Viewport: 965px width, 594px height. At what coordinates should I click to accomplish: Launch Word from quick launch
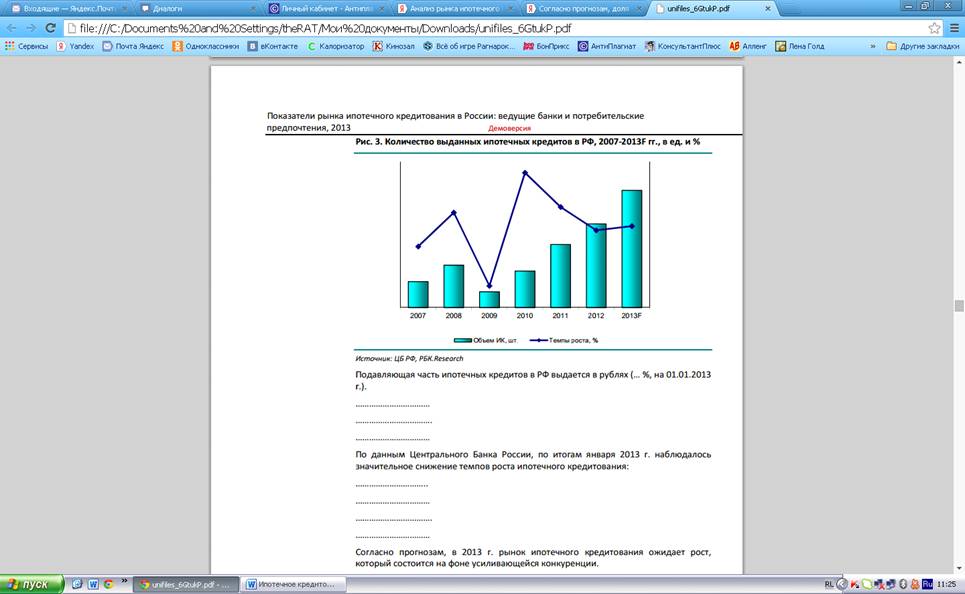(93, 584)
